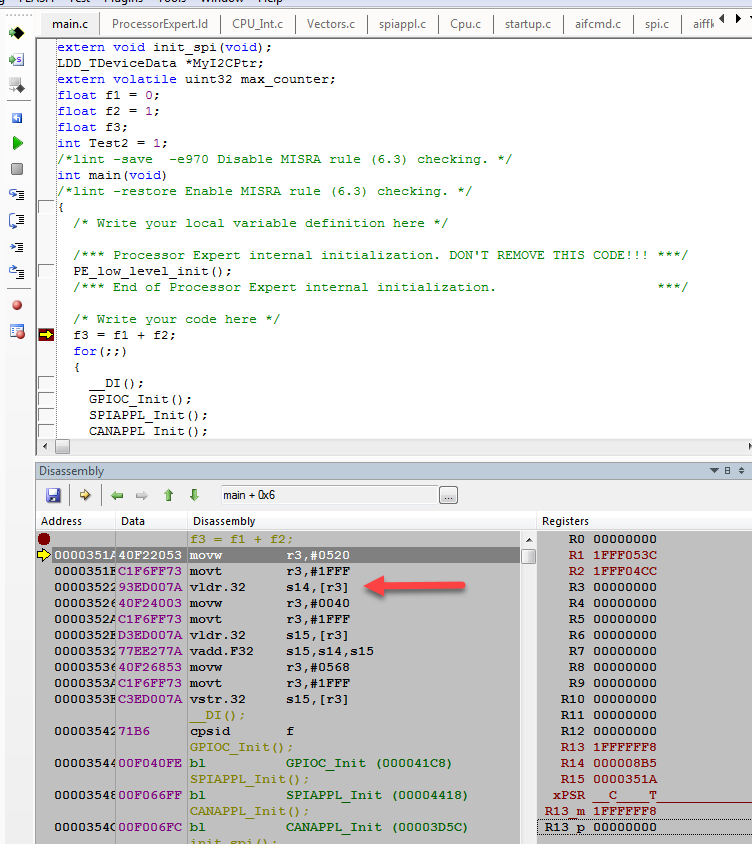Toggle breakpoint box beside CANAPPL_Init() source line
Screen dimensions: 752x844
[46, 431]
